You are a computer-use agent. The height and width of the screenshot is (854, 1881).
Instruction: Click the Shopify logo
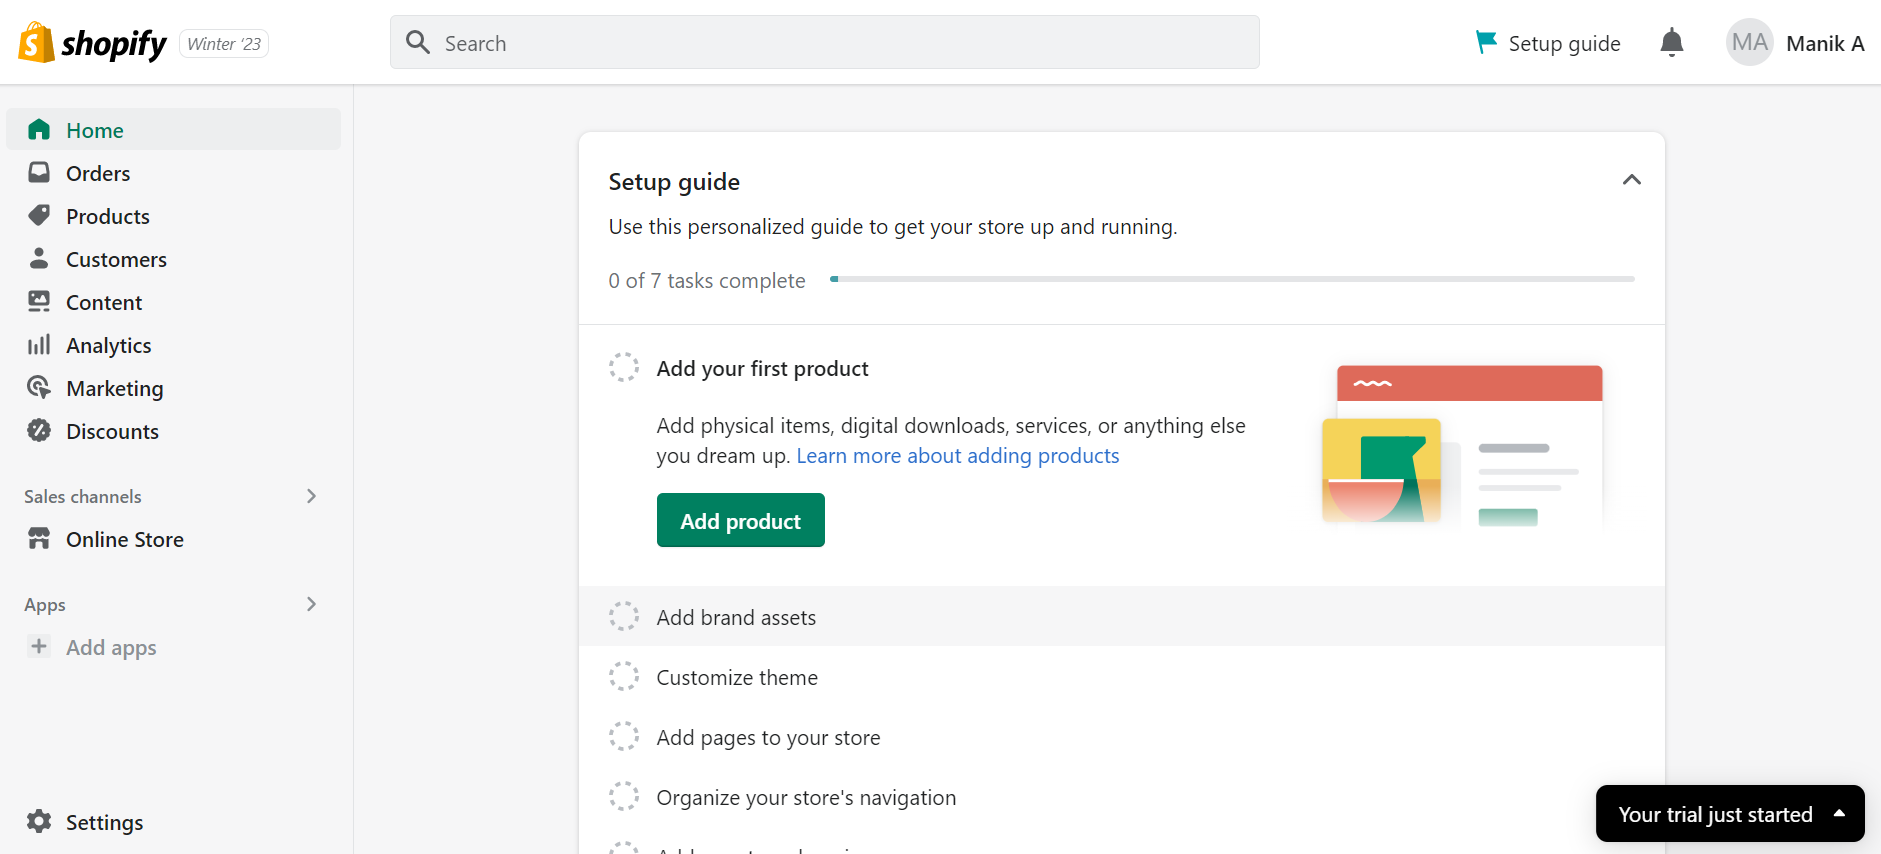coord(93,43)
